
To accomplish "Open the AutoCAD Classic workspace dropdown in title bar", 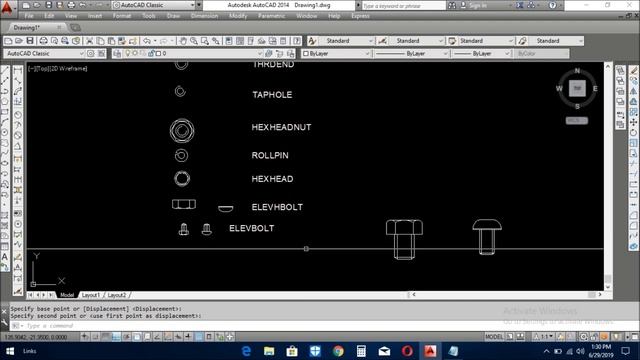I will point(154,5).
